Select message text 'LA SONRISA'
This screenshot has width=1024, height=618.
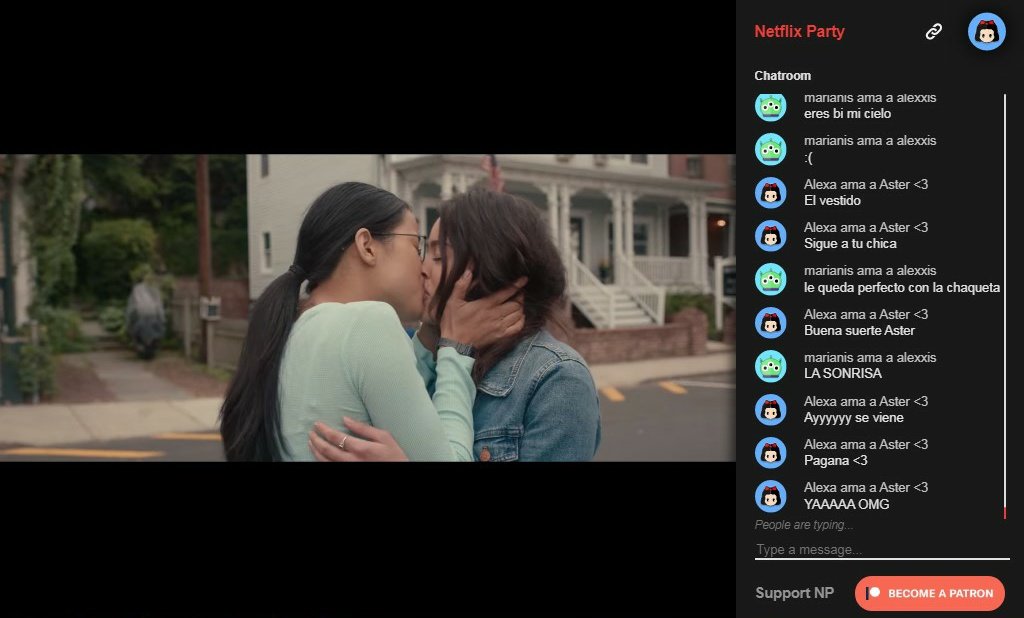pyautogui.click(x=842, y=374)
